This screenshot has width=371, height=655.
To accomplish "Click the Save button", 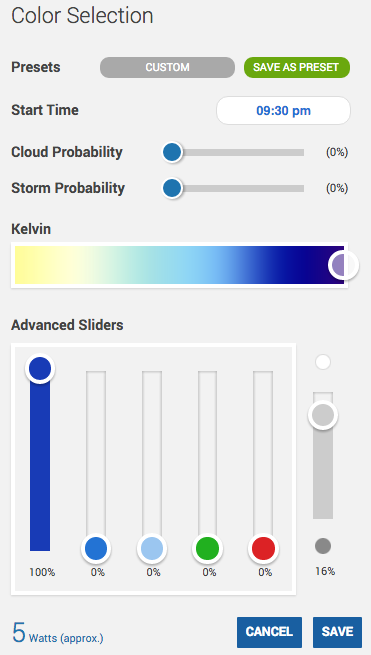I will pos(337,632).
